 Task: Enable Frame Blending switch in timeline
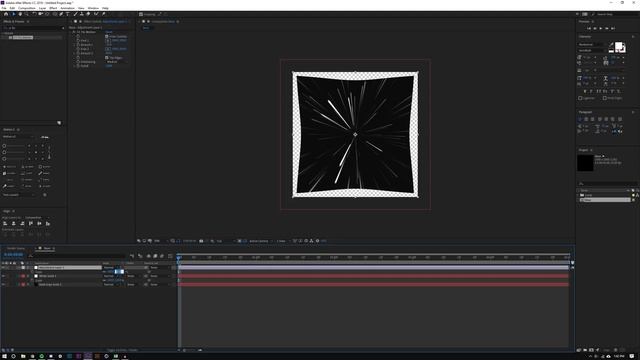(155, 256)
